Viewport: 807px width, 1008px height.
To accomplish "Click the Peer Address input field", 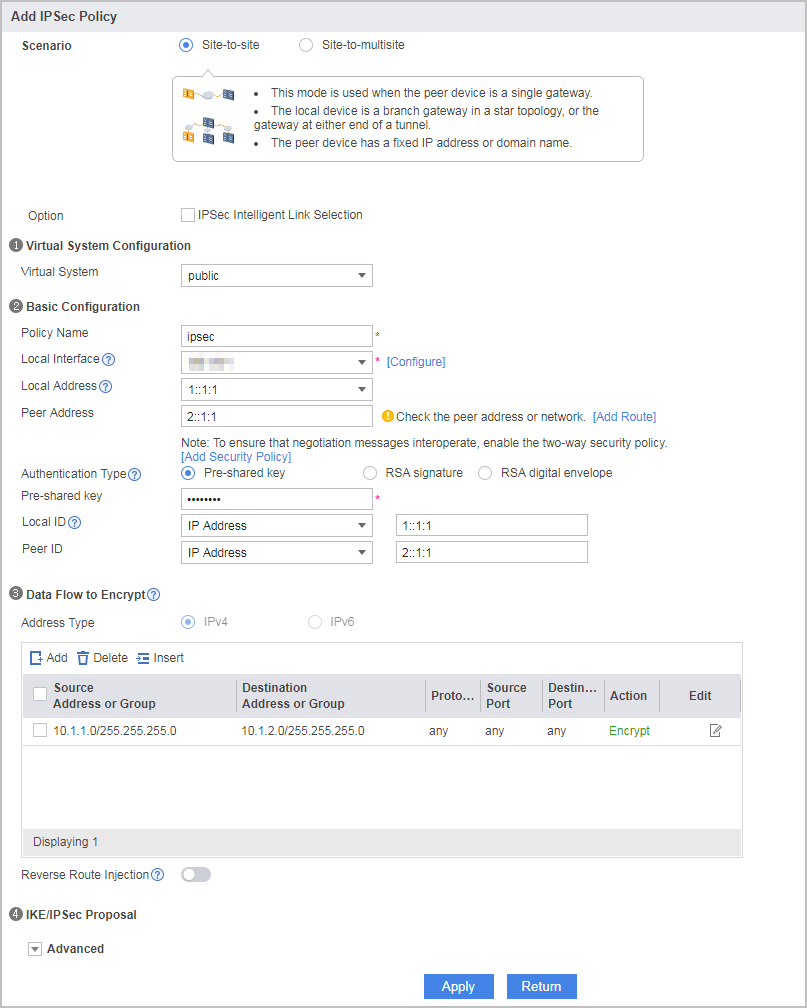I will pos(277,416).
